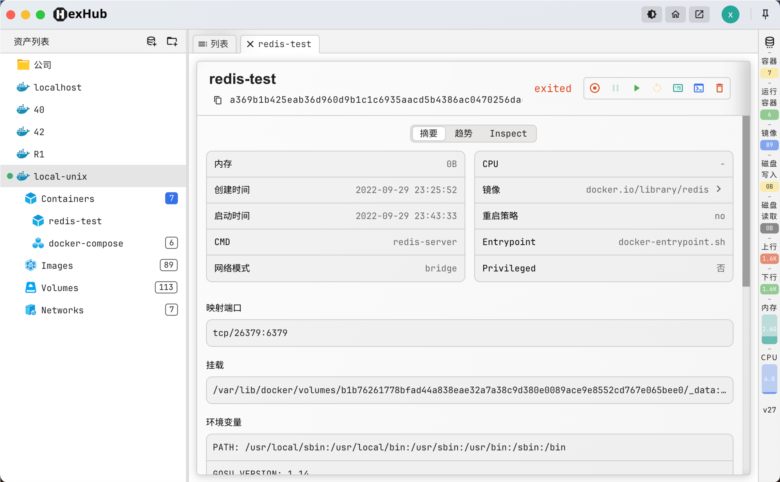The image size is (780, 482).
Task: Click the database icon in right stats bar
Action: pyautogui.click(x=770, y=42)
